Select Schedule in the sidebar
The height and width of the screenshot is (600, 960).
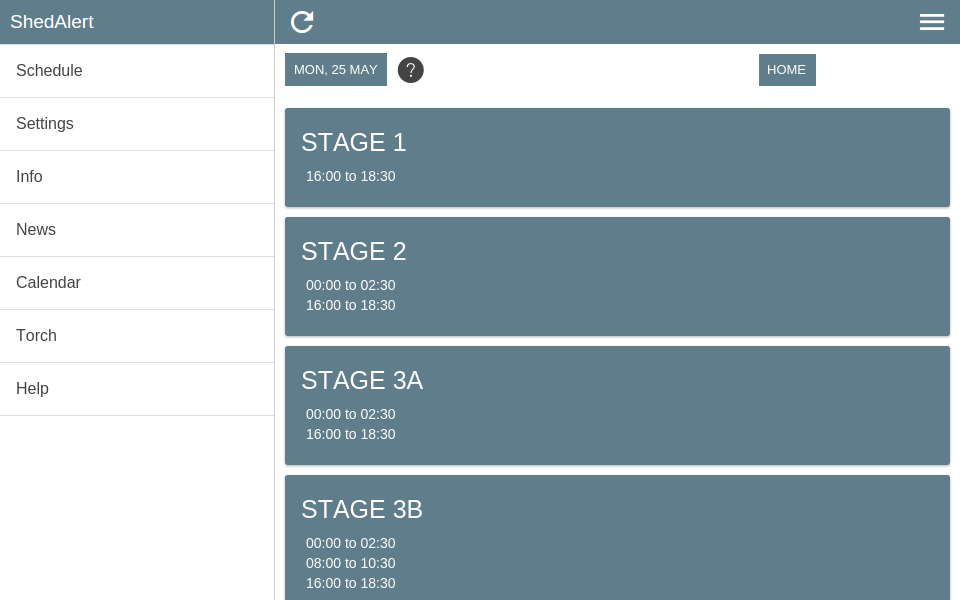click(x=137, y=71)
